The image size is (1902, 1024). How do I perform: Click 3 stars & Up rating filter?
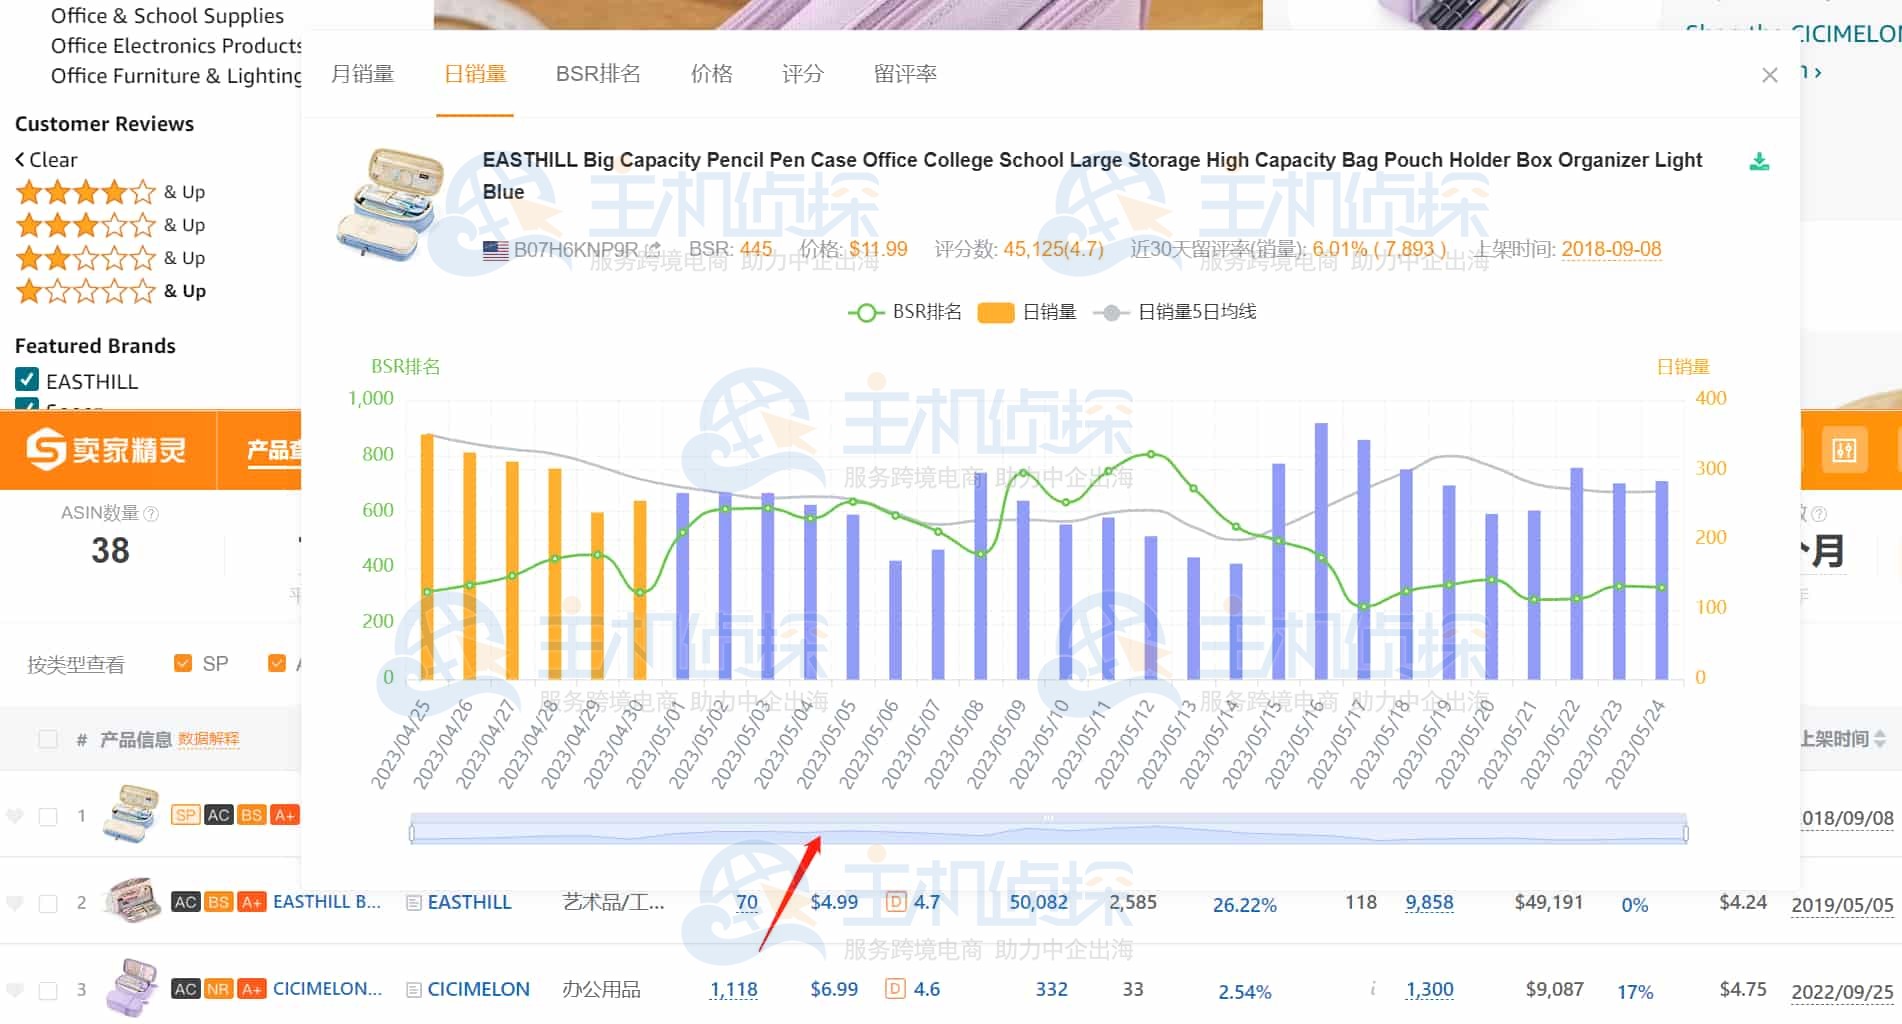[110, 225]
